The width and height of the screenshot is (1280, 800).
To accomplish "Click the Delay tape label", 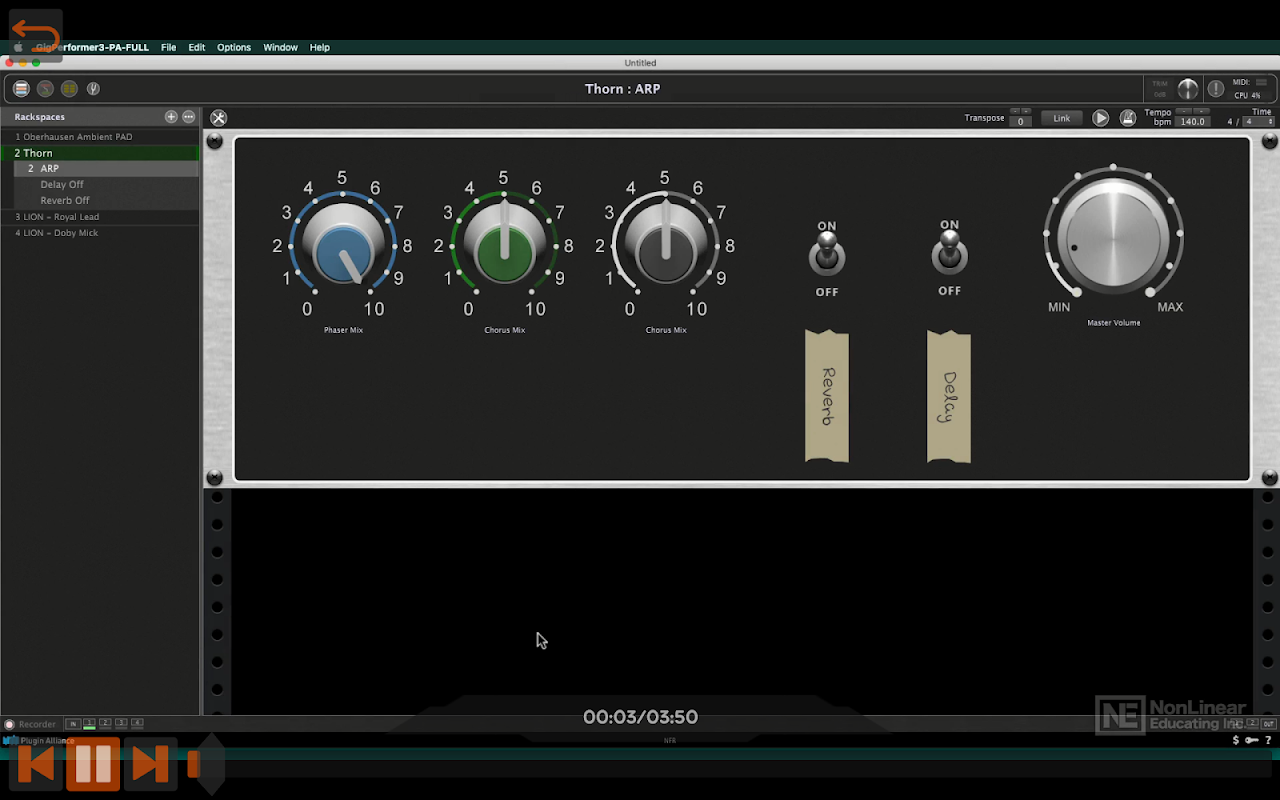I will 949,397.
